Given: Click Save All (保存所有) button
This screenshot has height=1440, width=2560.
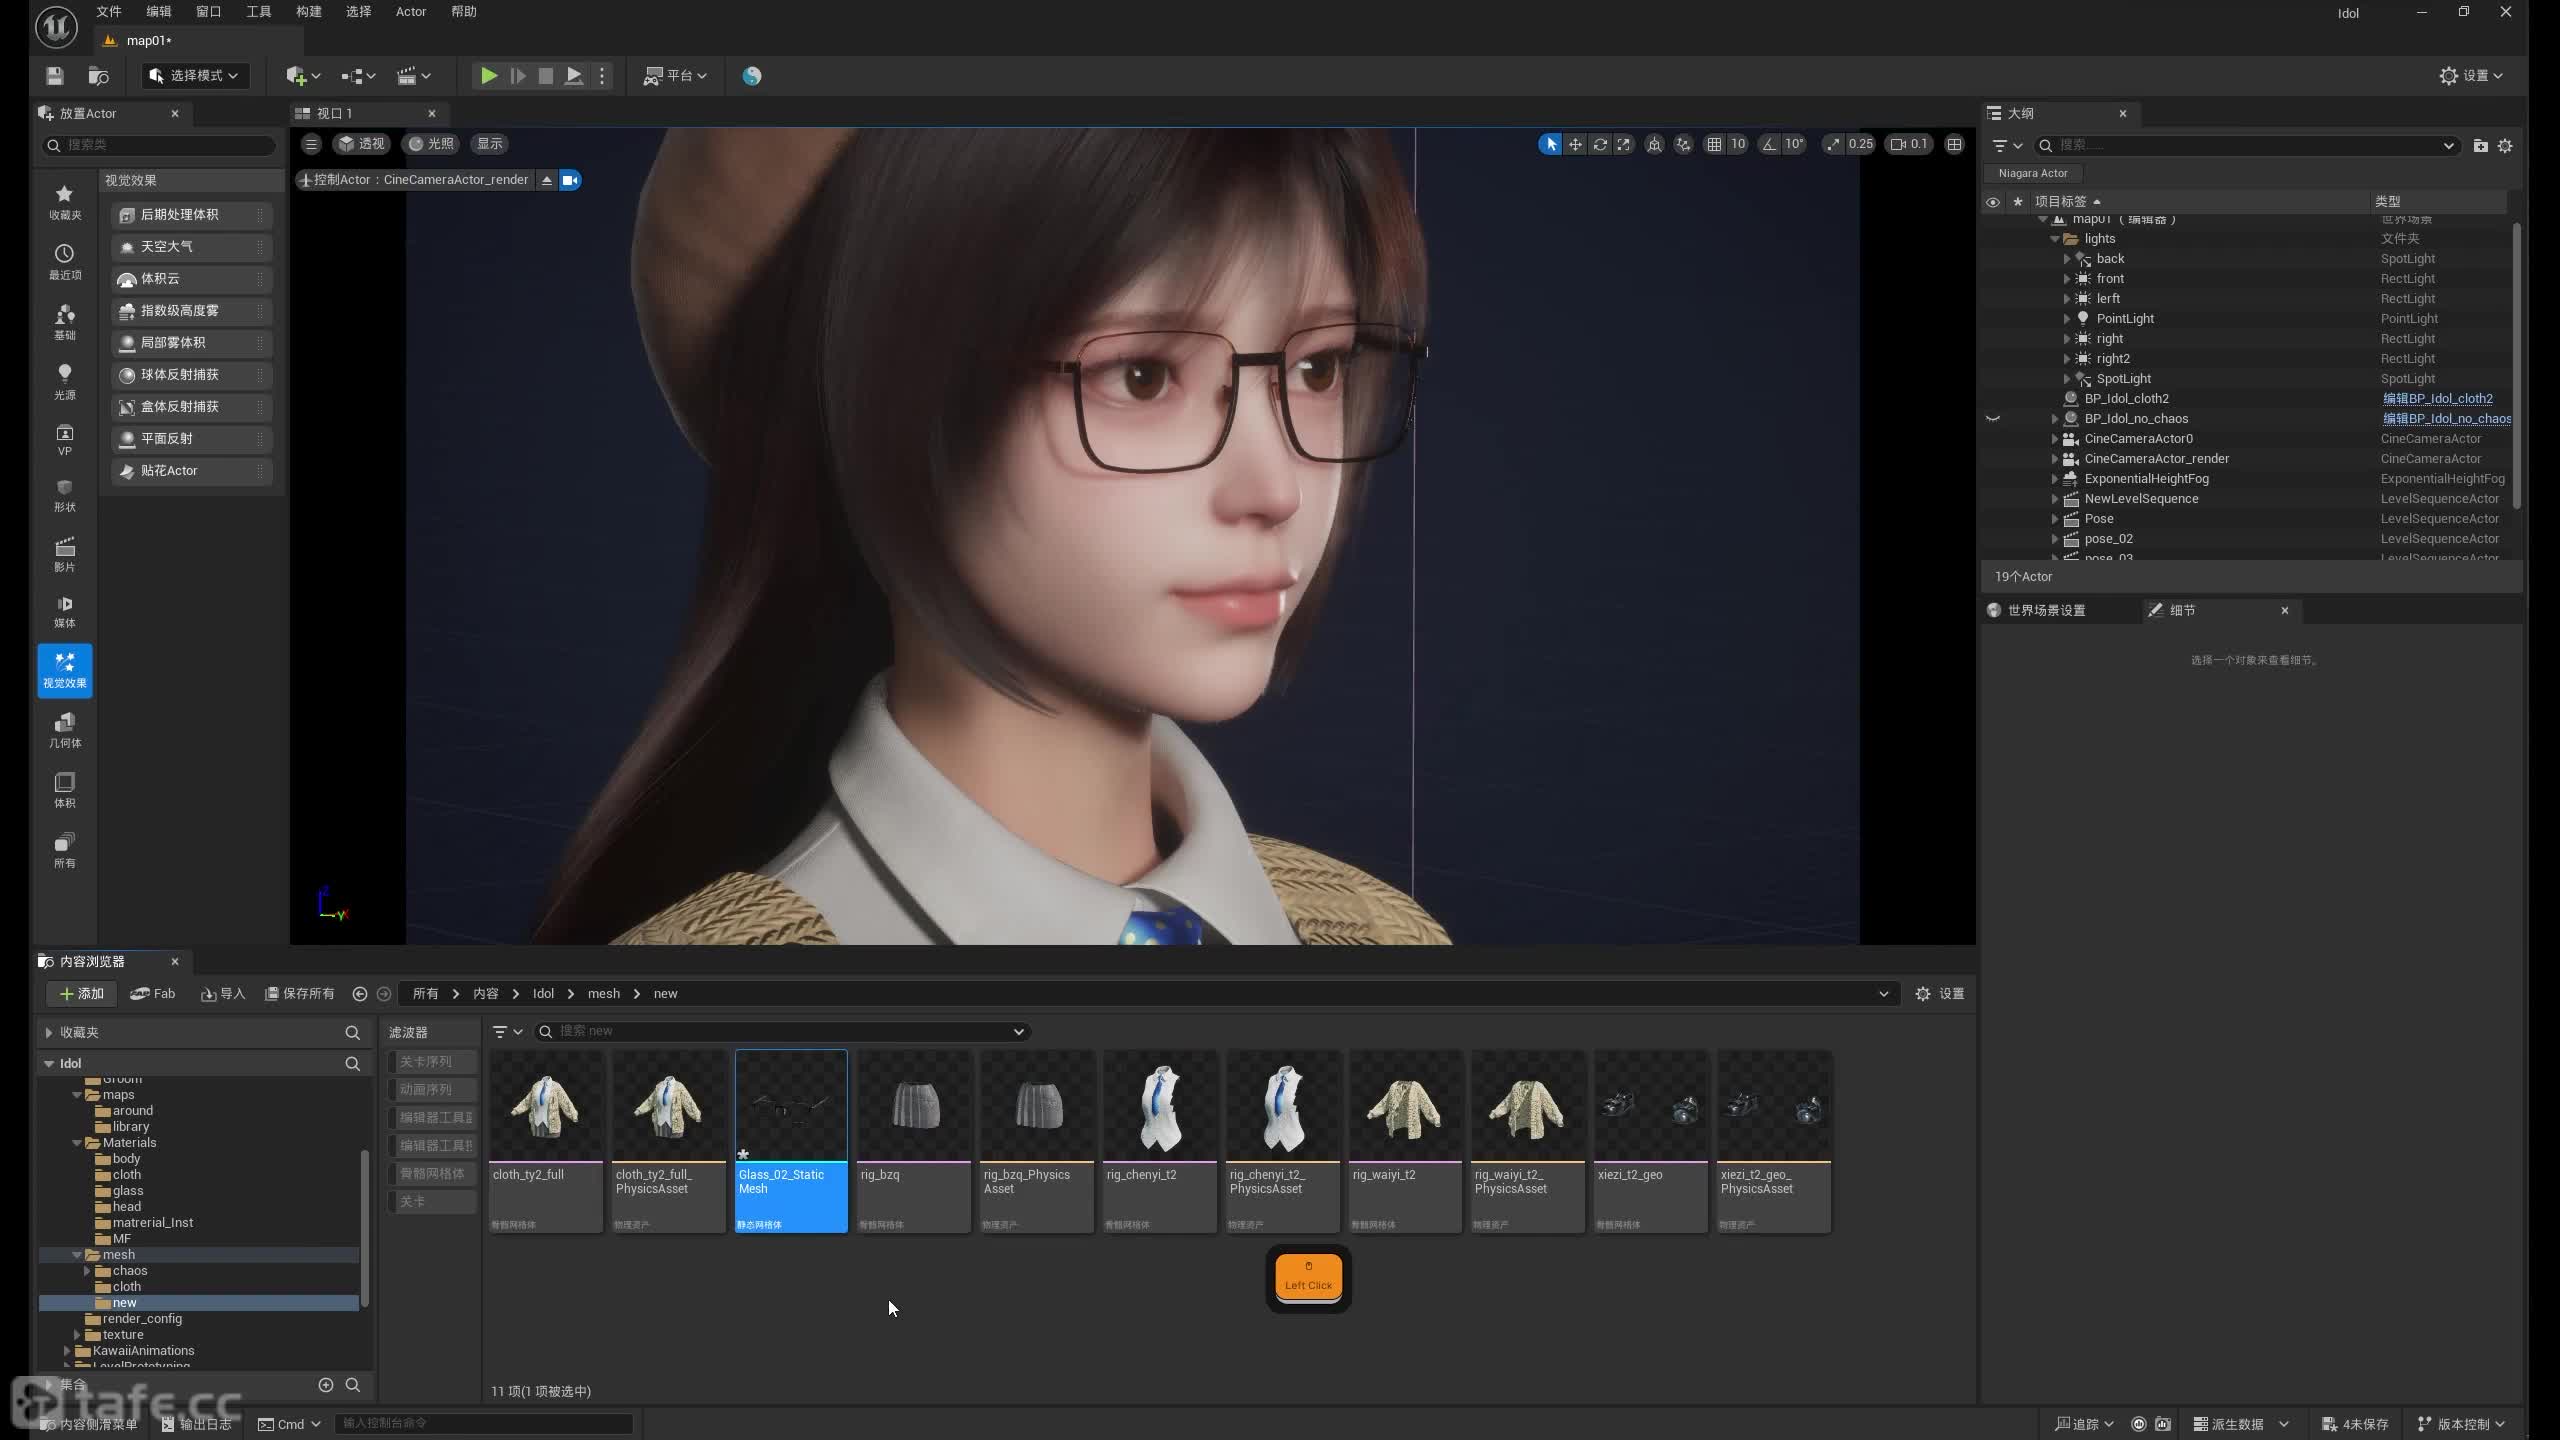Looking at the screenshot, I should tap(300, 993).
